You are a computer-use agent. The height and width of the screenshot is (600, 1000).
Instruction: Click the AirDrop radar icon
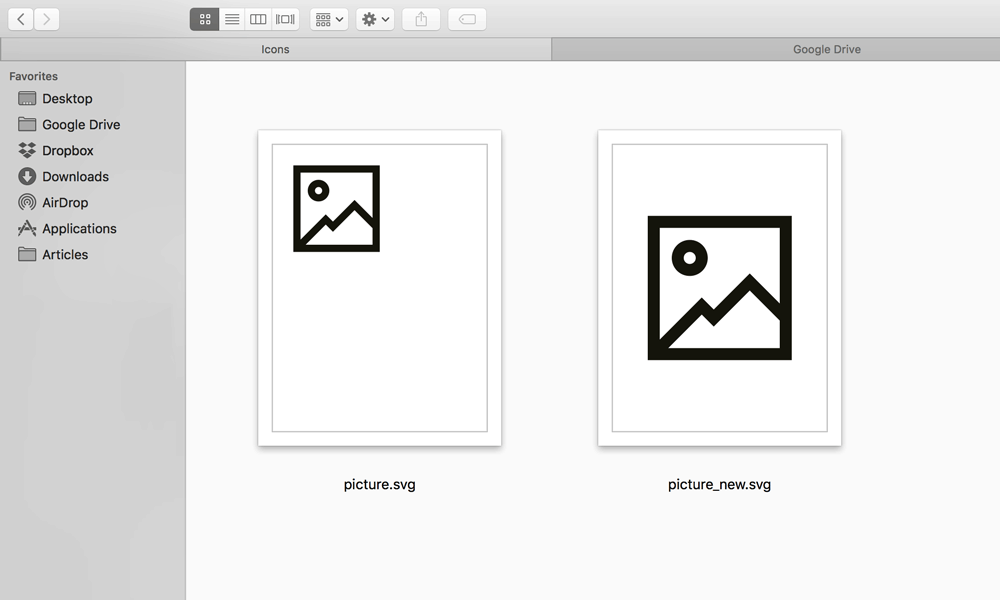tap(27, 202)
